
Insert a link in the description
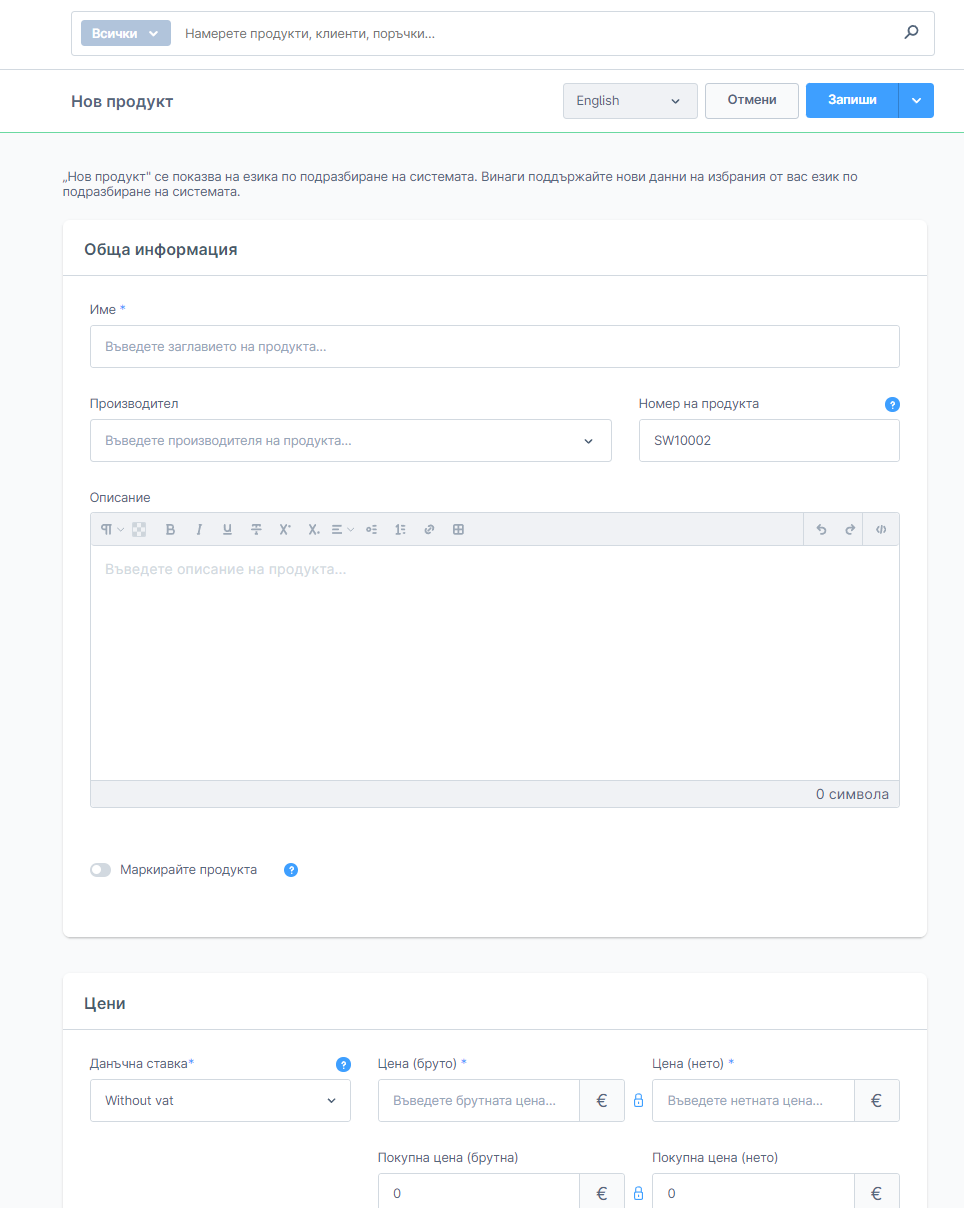[x=429, y=530]
